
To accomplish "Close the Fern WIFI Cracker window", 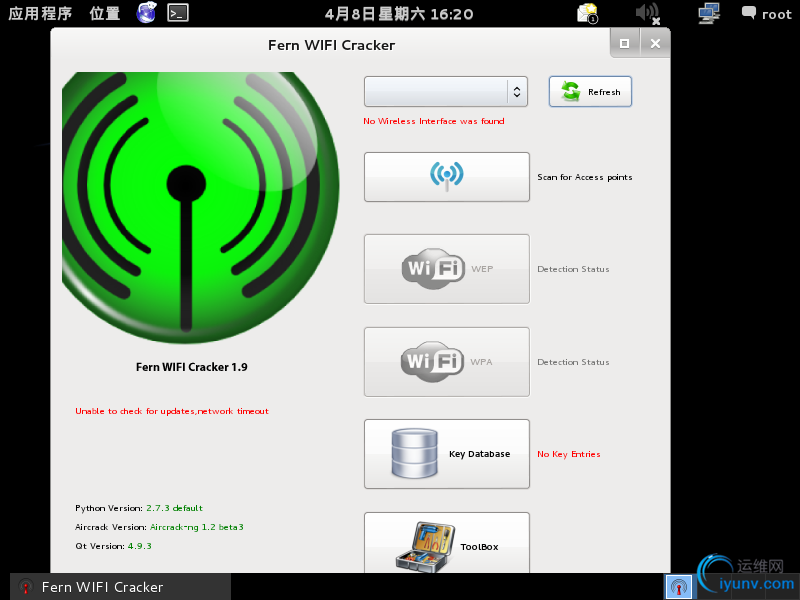I will pyautogui.click(x=655, y=43).
